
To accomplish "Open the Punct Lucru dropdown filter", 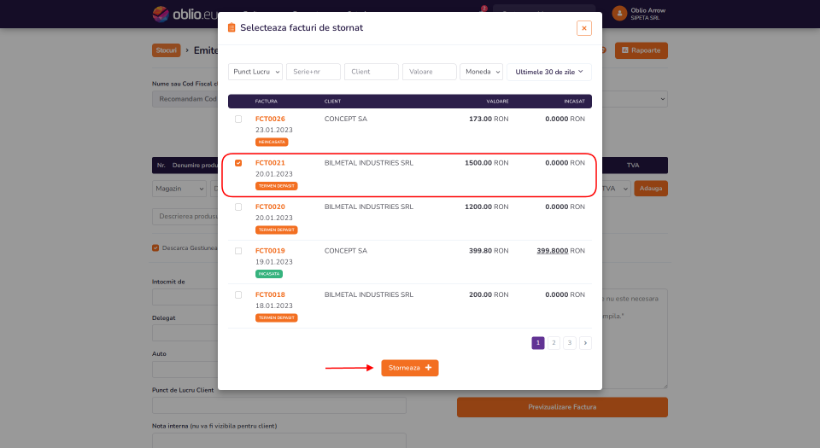I will pos(255,72).
